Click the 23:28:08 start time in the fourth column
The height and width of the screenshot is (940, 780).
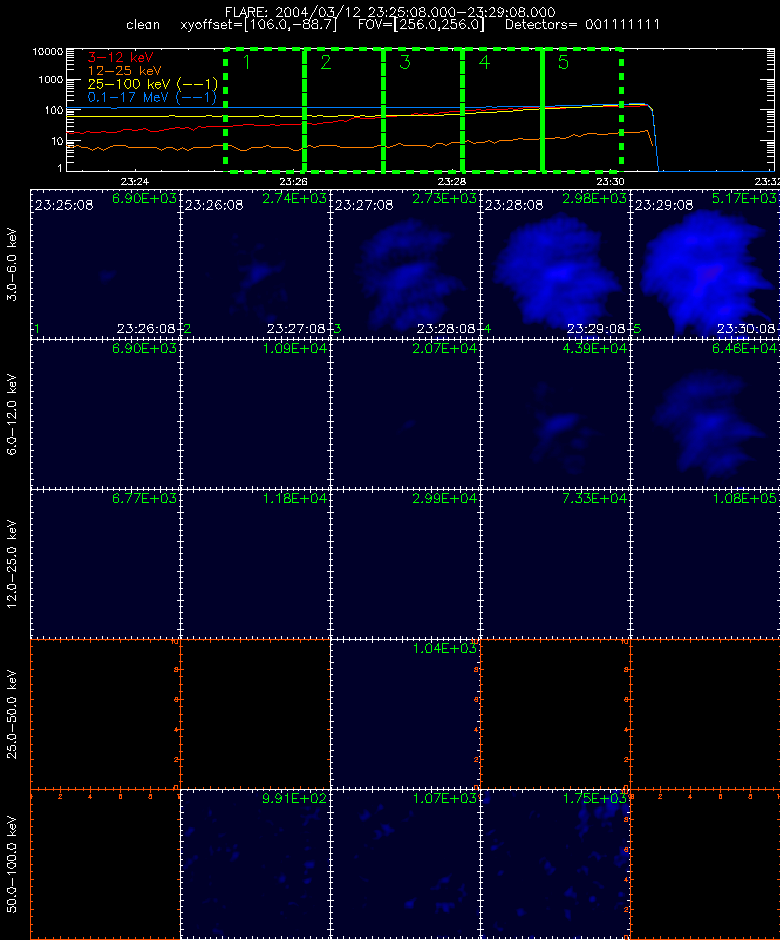[x=514, y=205]
